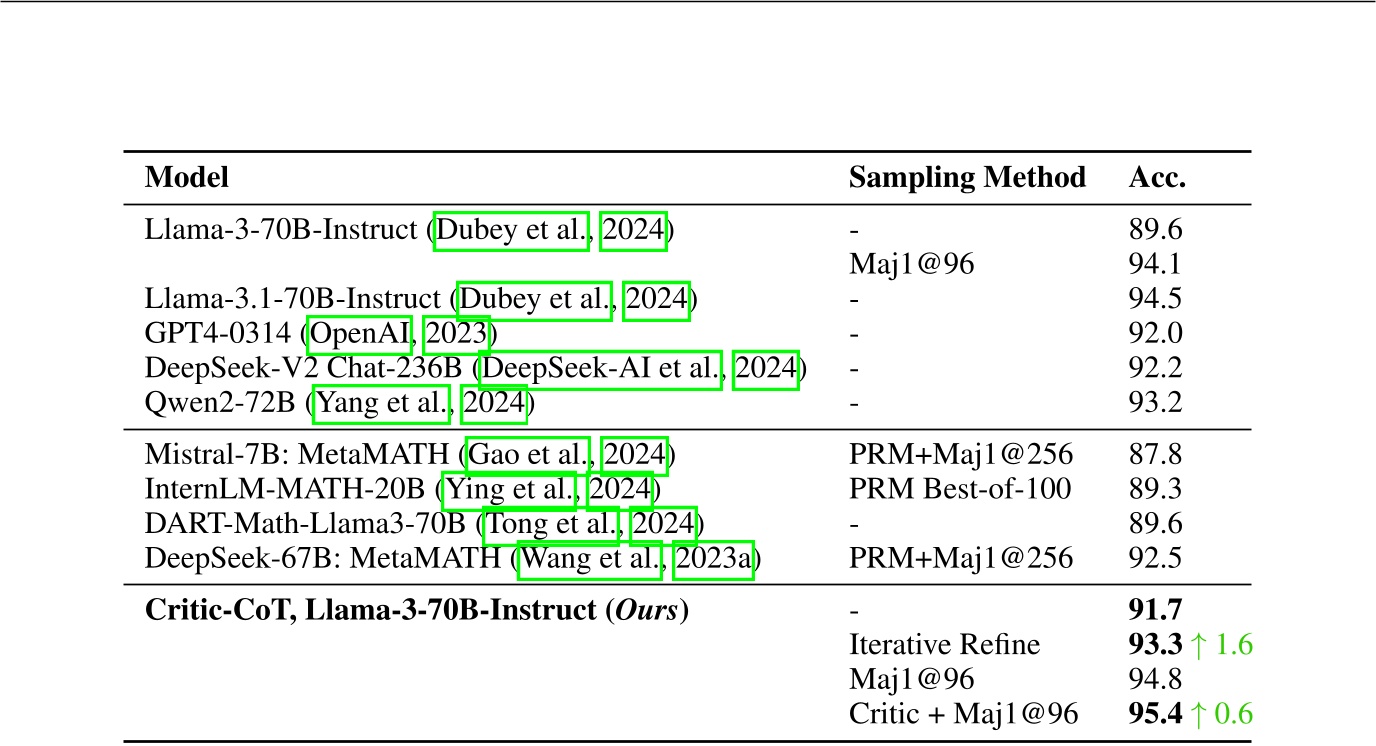Click the 2023a year citation link

(x=713, y=559)
